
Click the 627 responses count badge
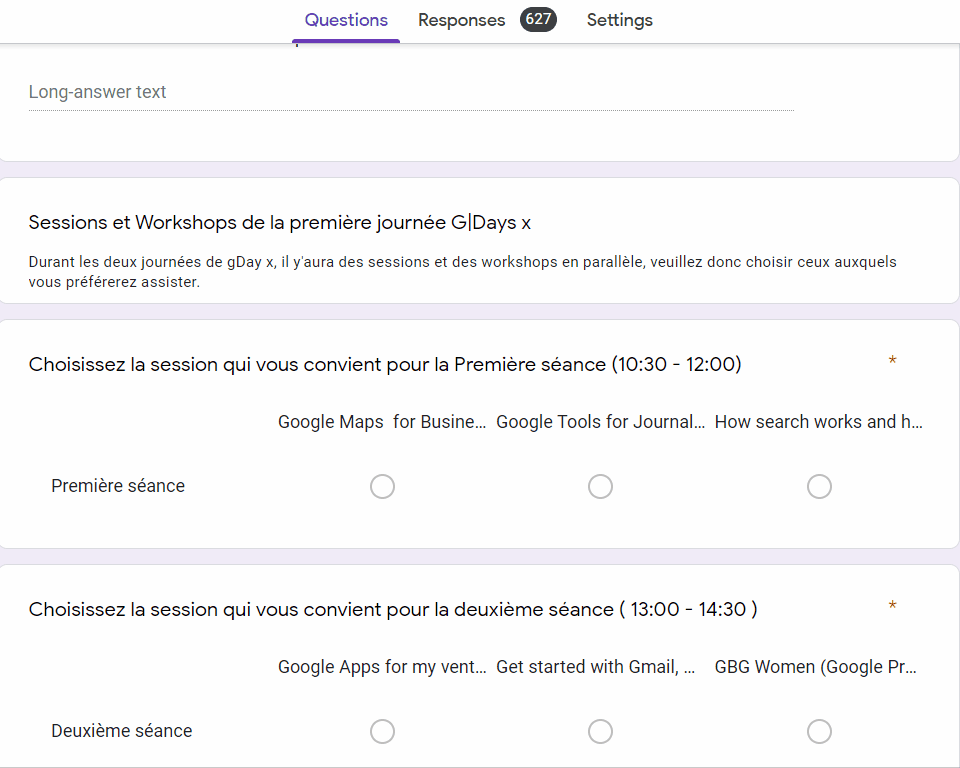(538, 19)
